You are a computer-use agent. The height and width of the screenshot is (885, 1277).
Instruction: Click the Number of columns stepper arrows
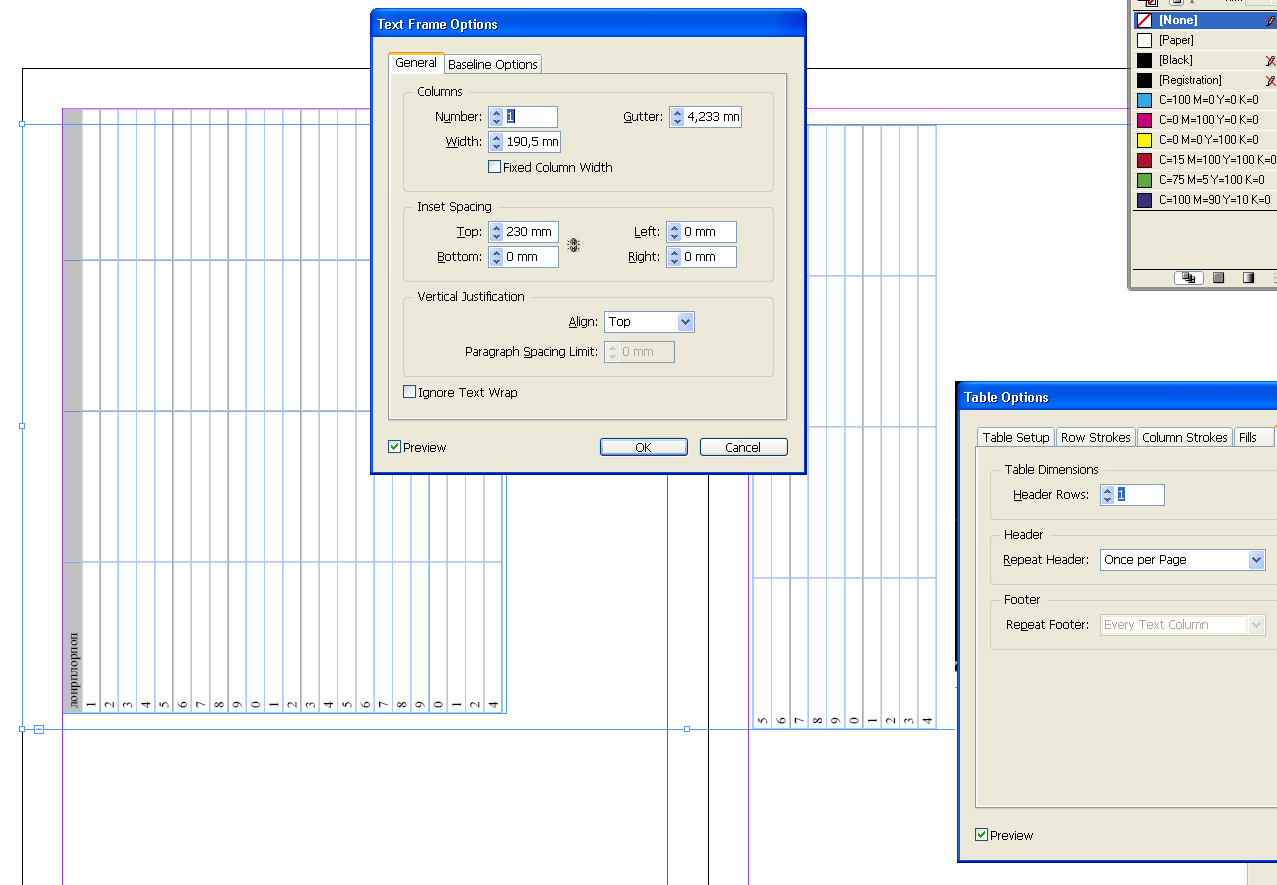tap(496, 117)
